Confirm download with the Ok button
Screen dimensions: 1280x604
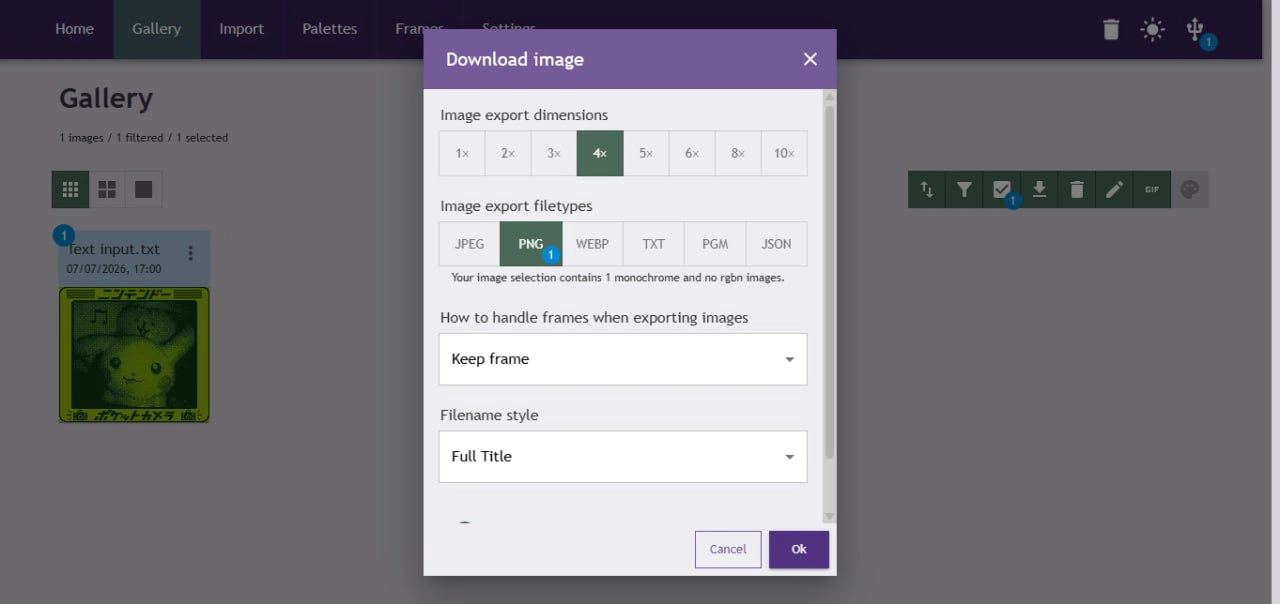799,549
